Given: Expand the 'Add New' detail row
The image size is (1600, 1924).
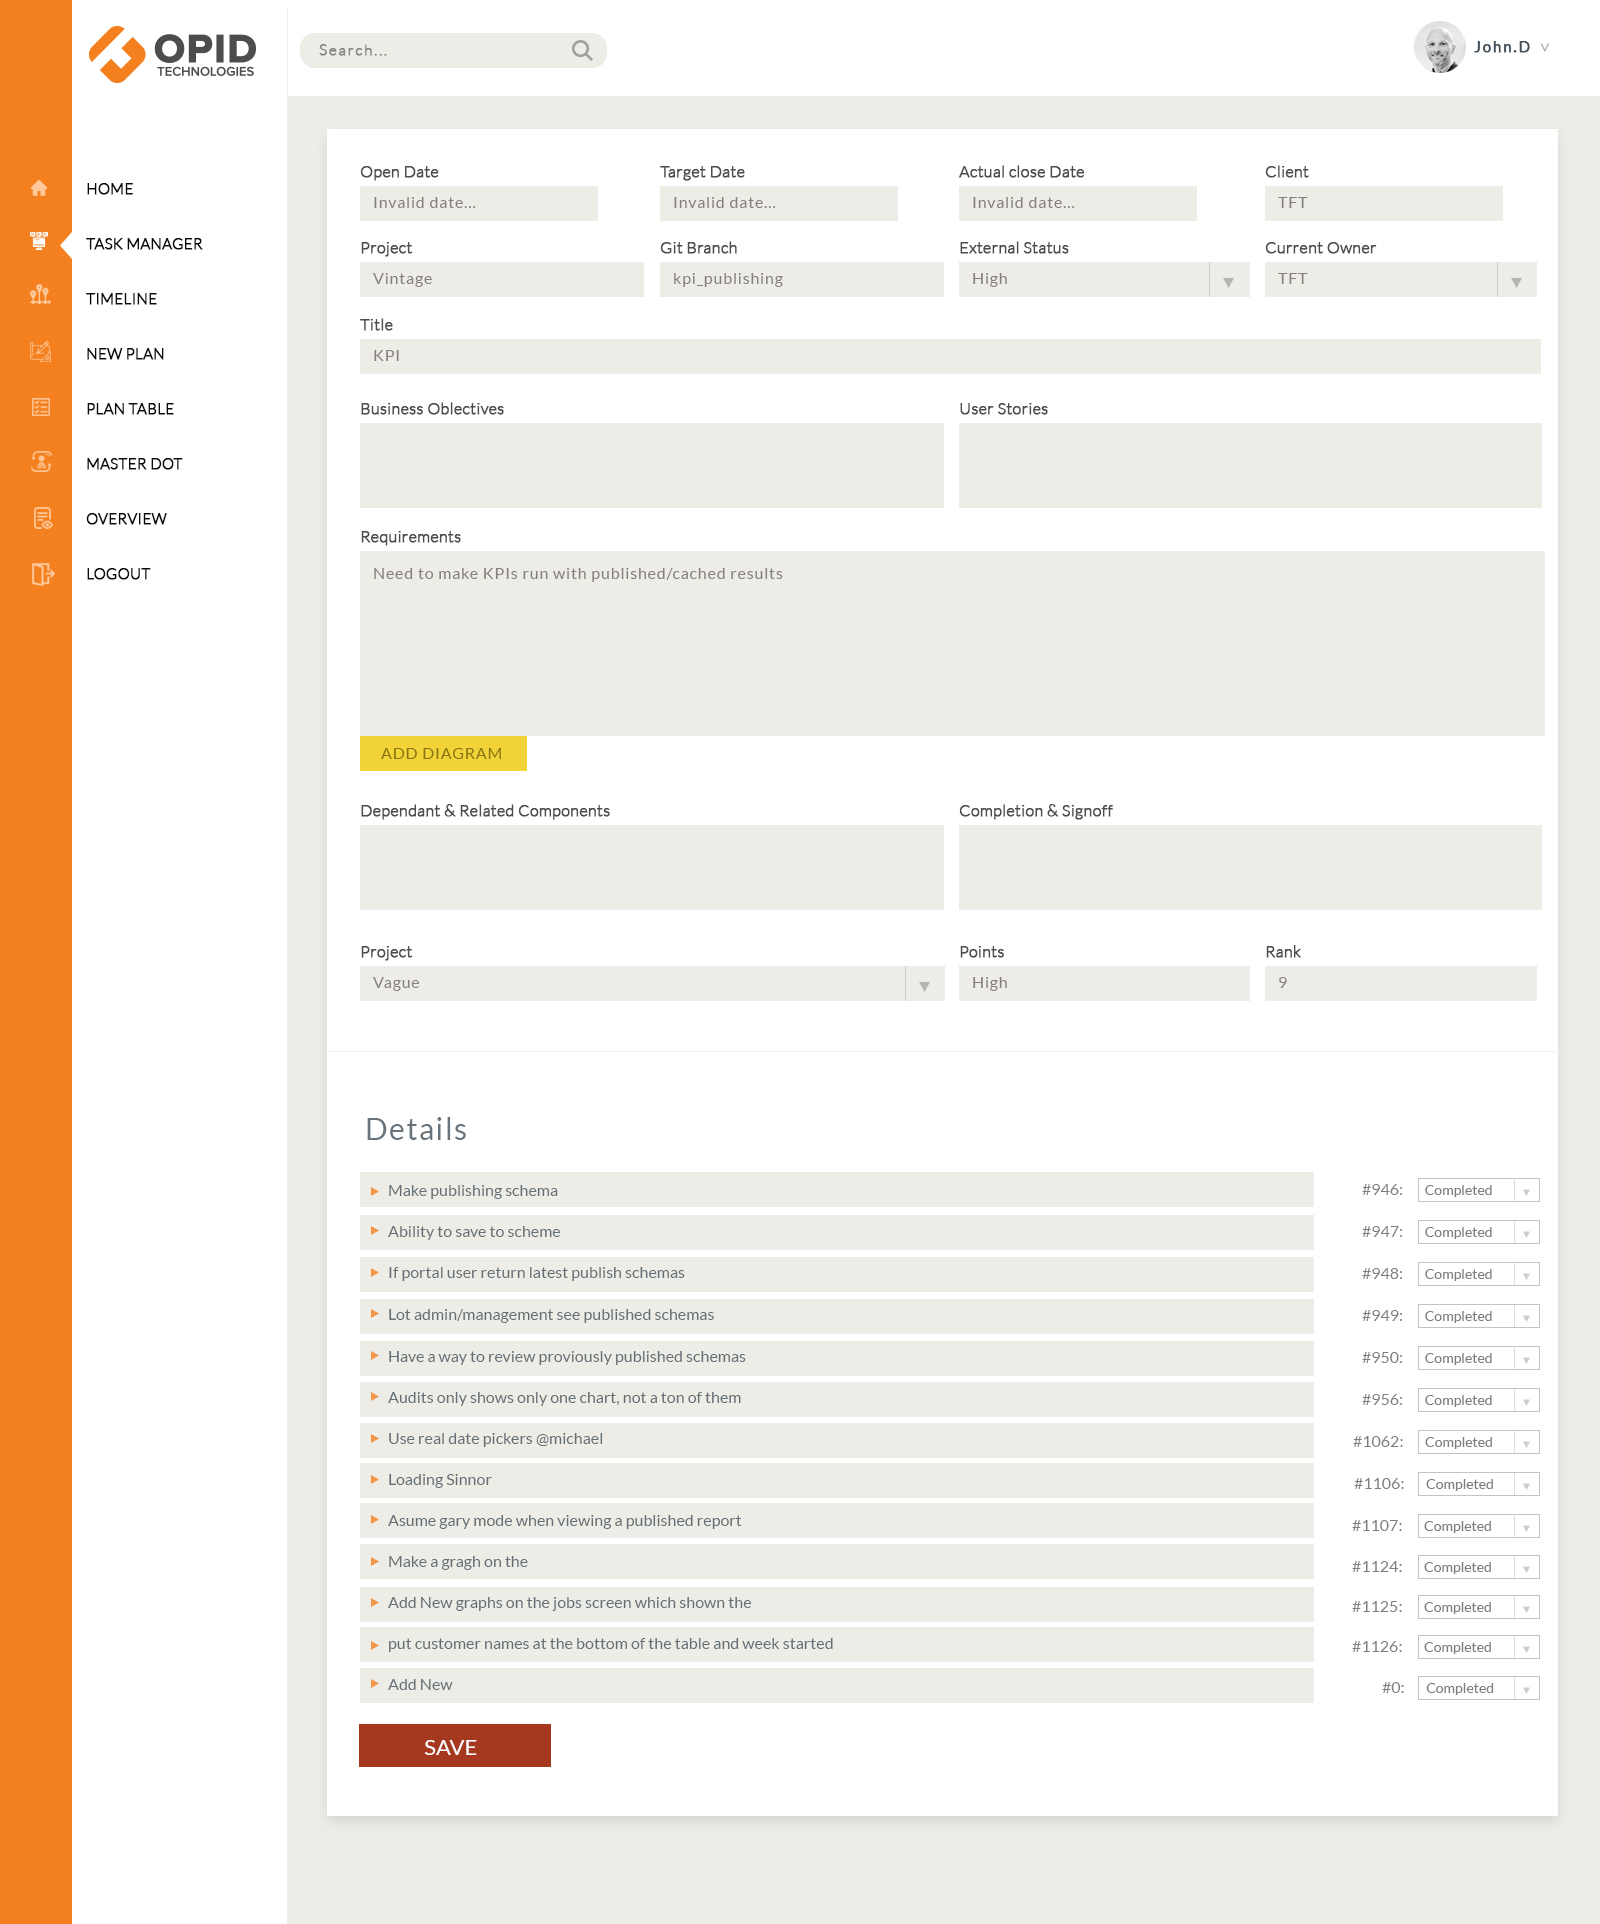Looking at the screenshot, I should pyautogui.click(x=375, y=1685).
